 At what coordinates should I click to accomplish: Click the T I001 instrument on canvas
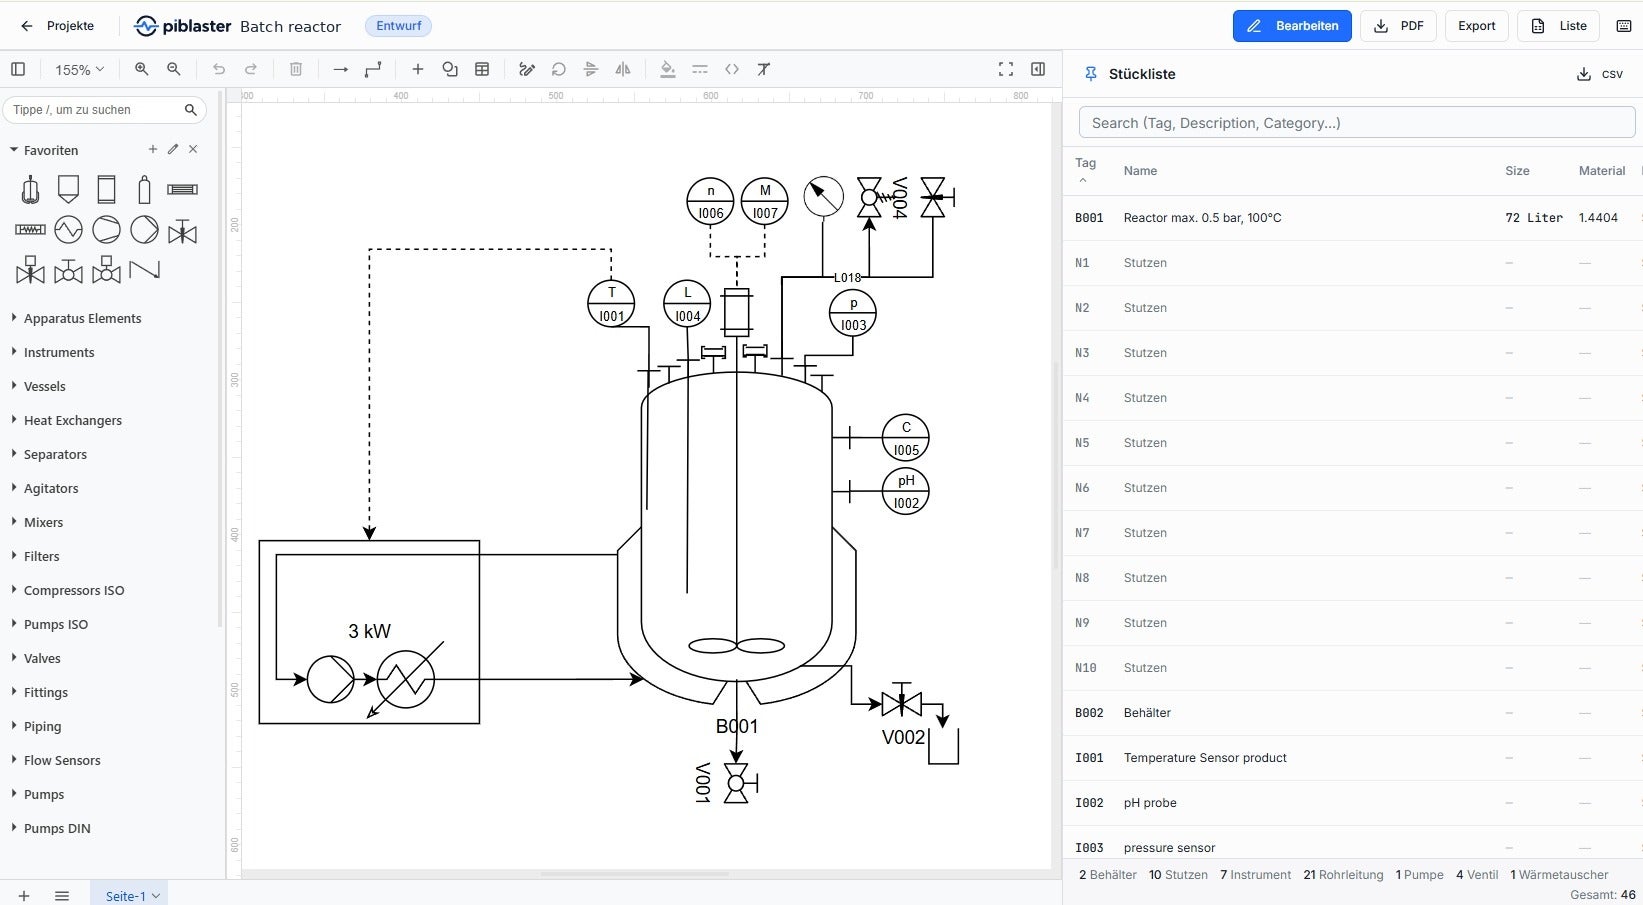coord(611,304)
